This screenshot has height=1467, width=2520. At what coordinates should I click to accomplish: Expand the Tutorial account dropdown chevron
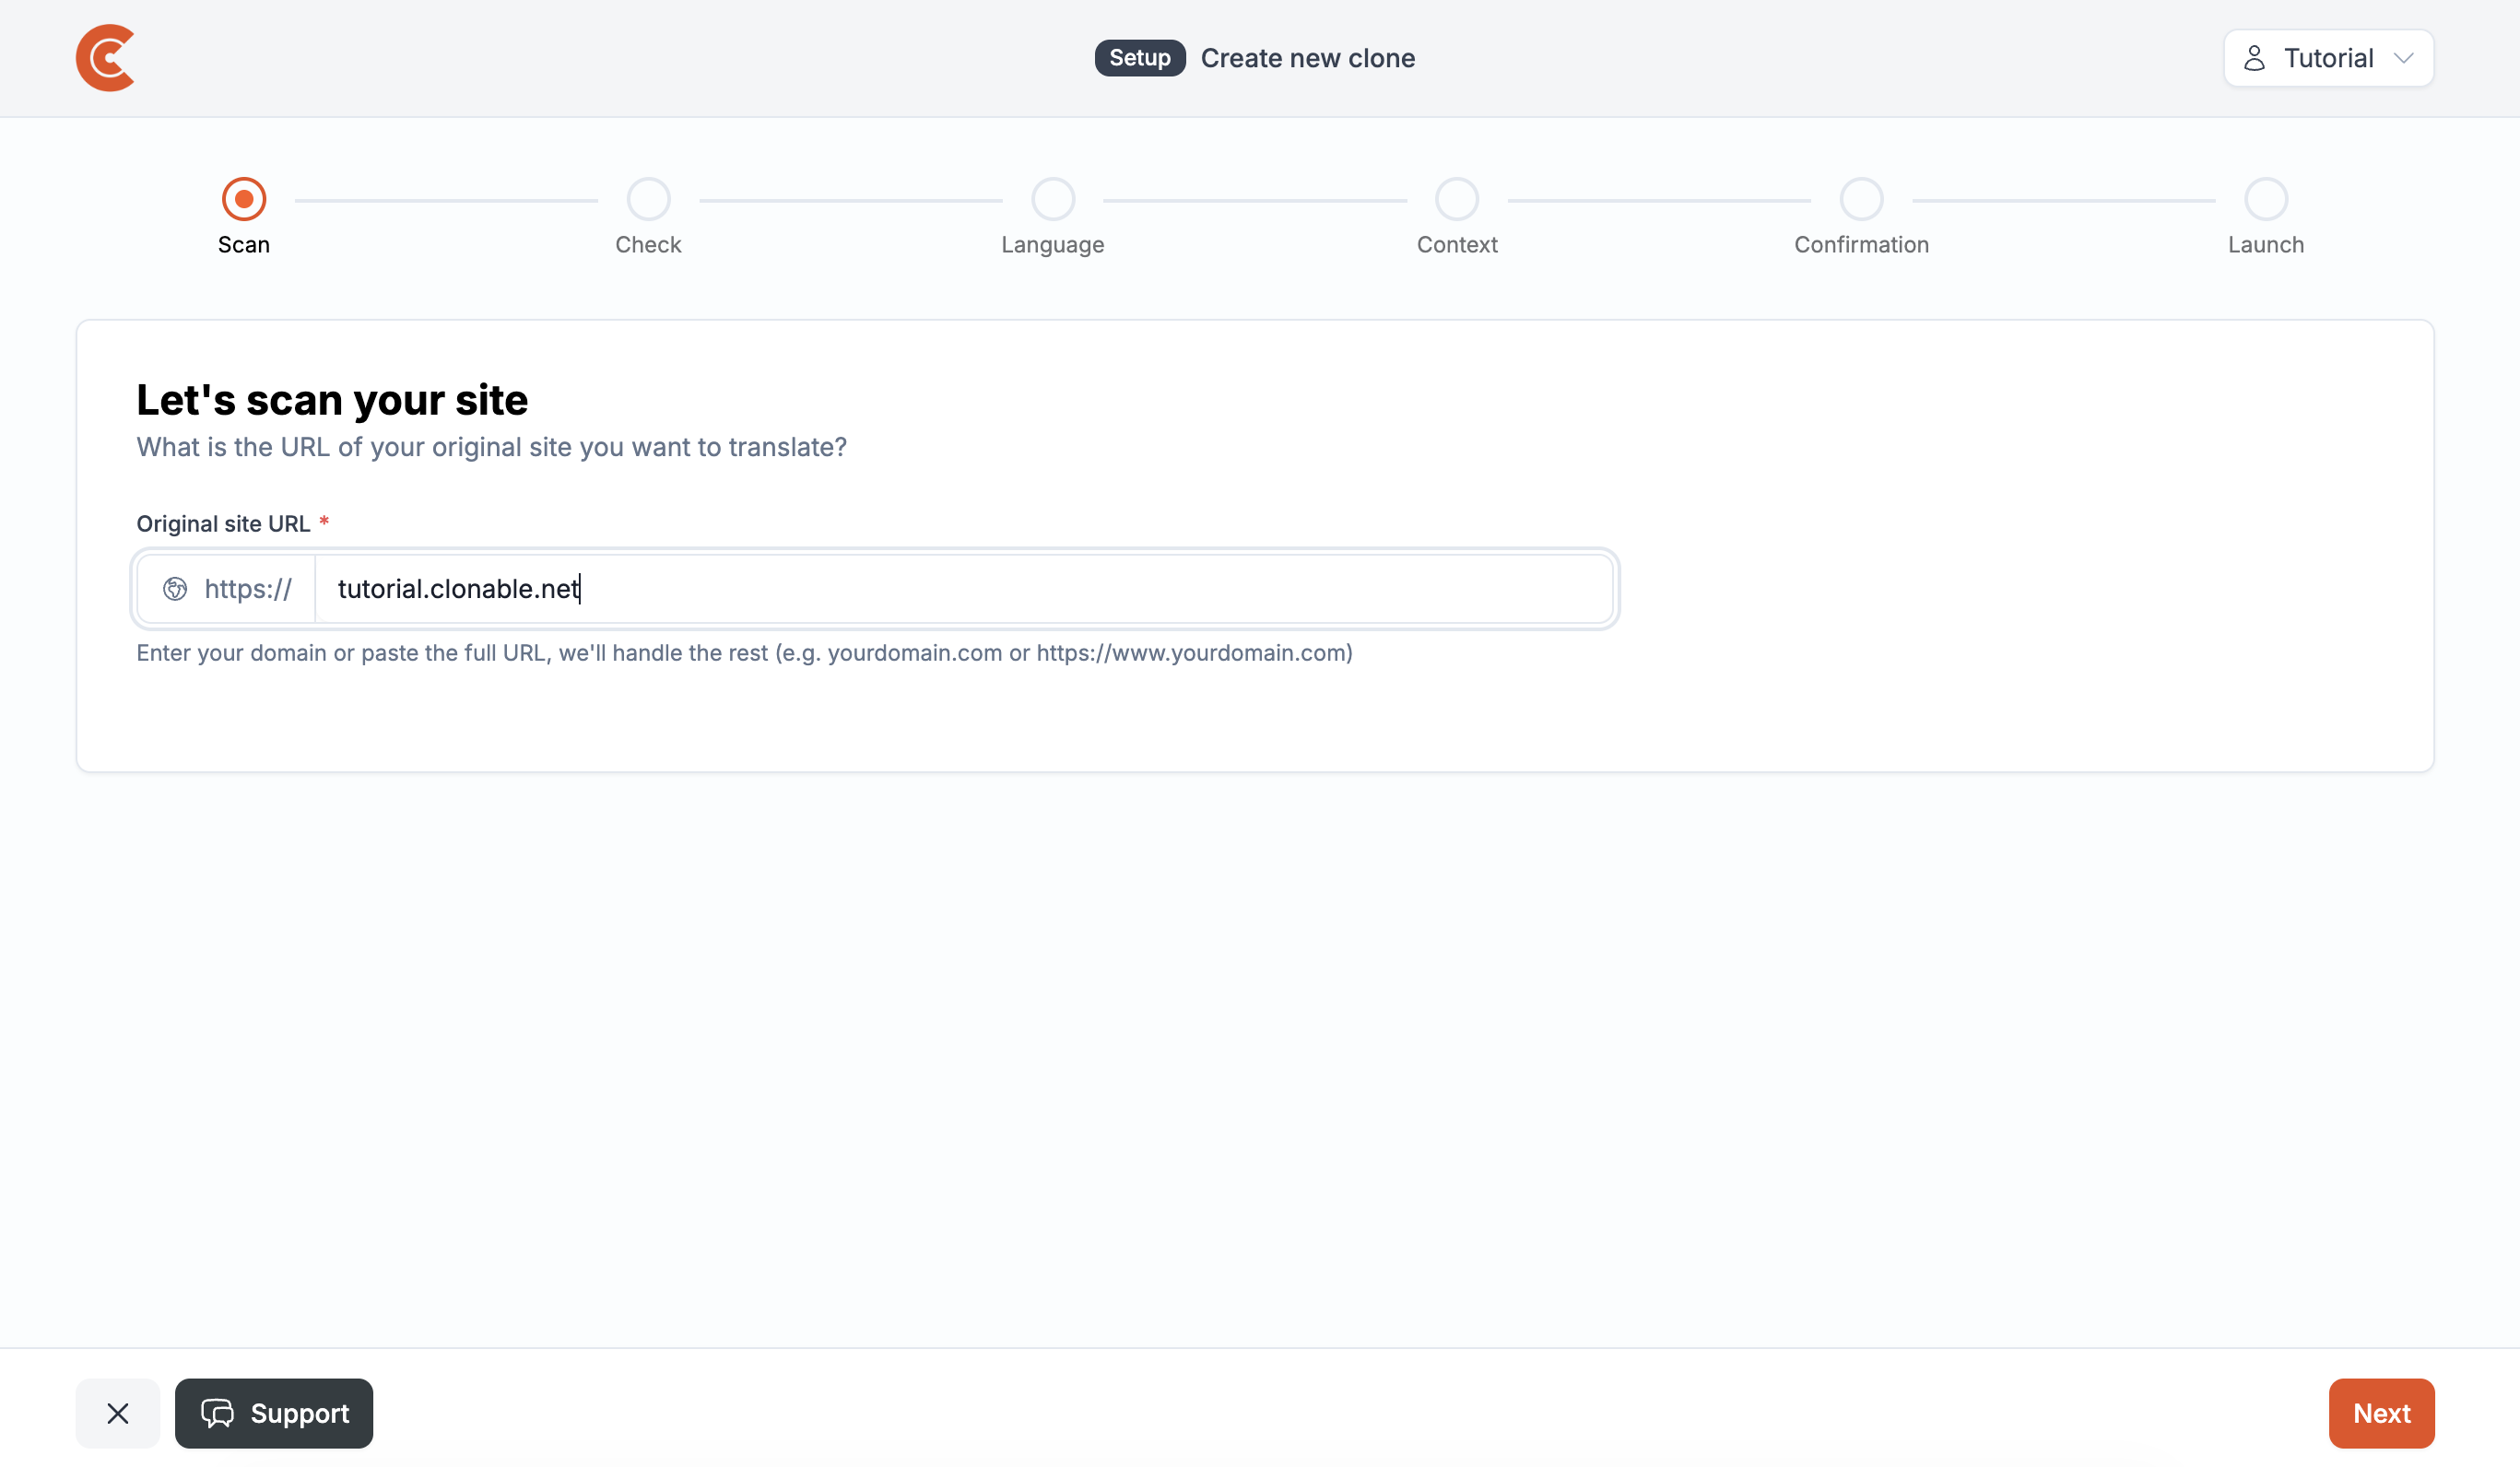tap(2404, 58)
